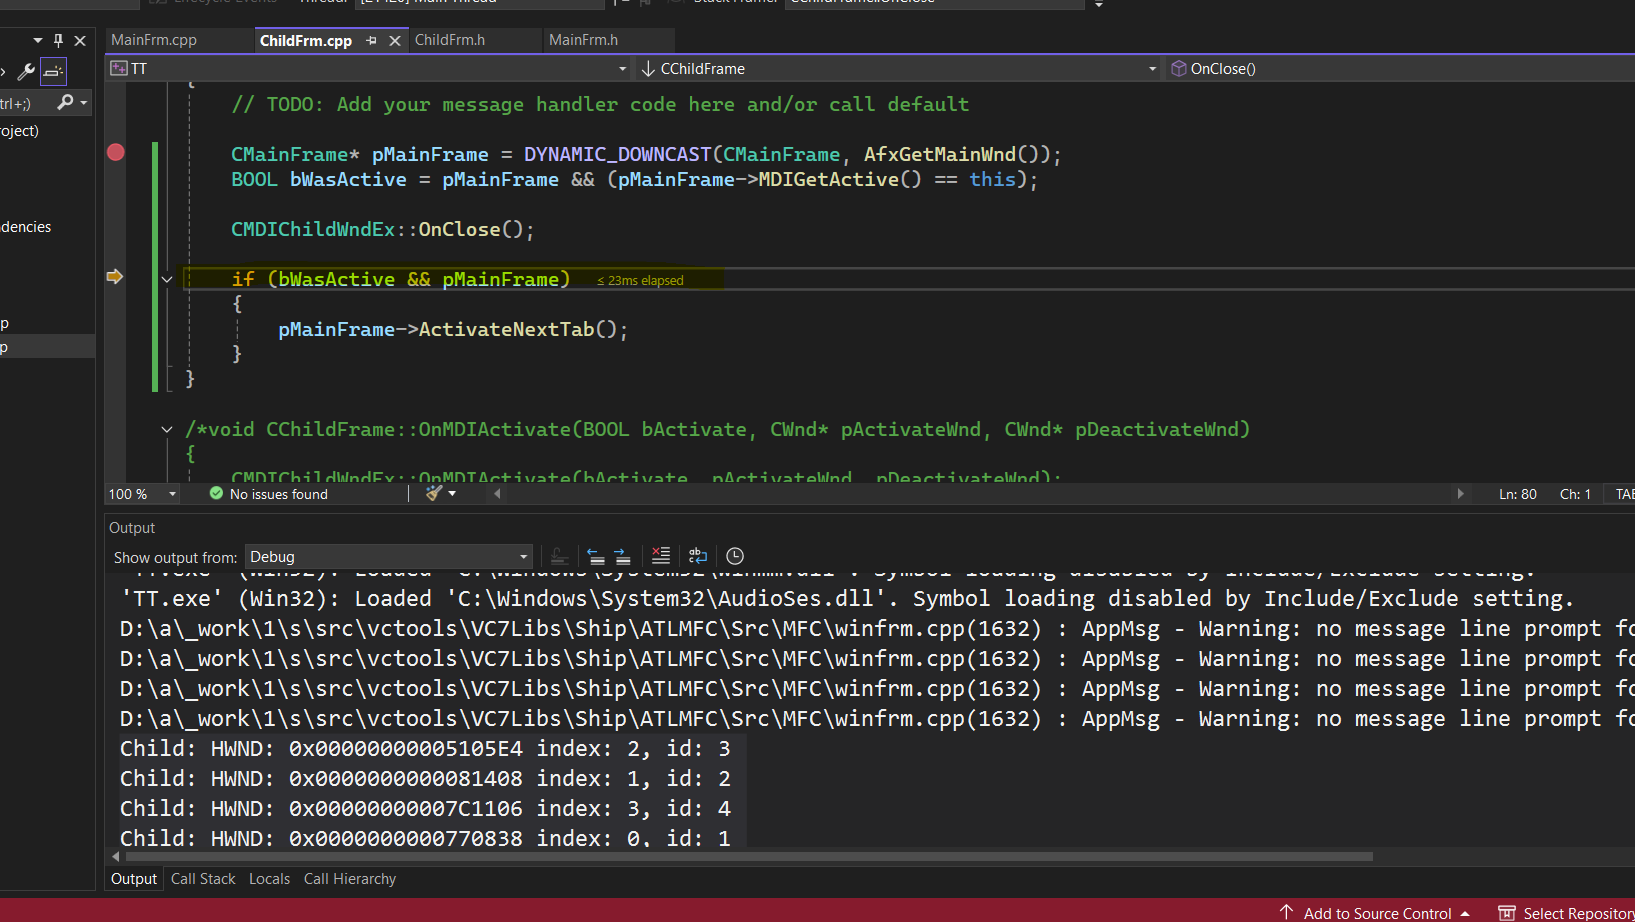The width and height of the screenshot is (1635, 922).
Task: Click the code cleanup broom icon
Action: tap(434, 493)
